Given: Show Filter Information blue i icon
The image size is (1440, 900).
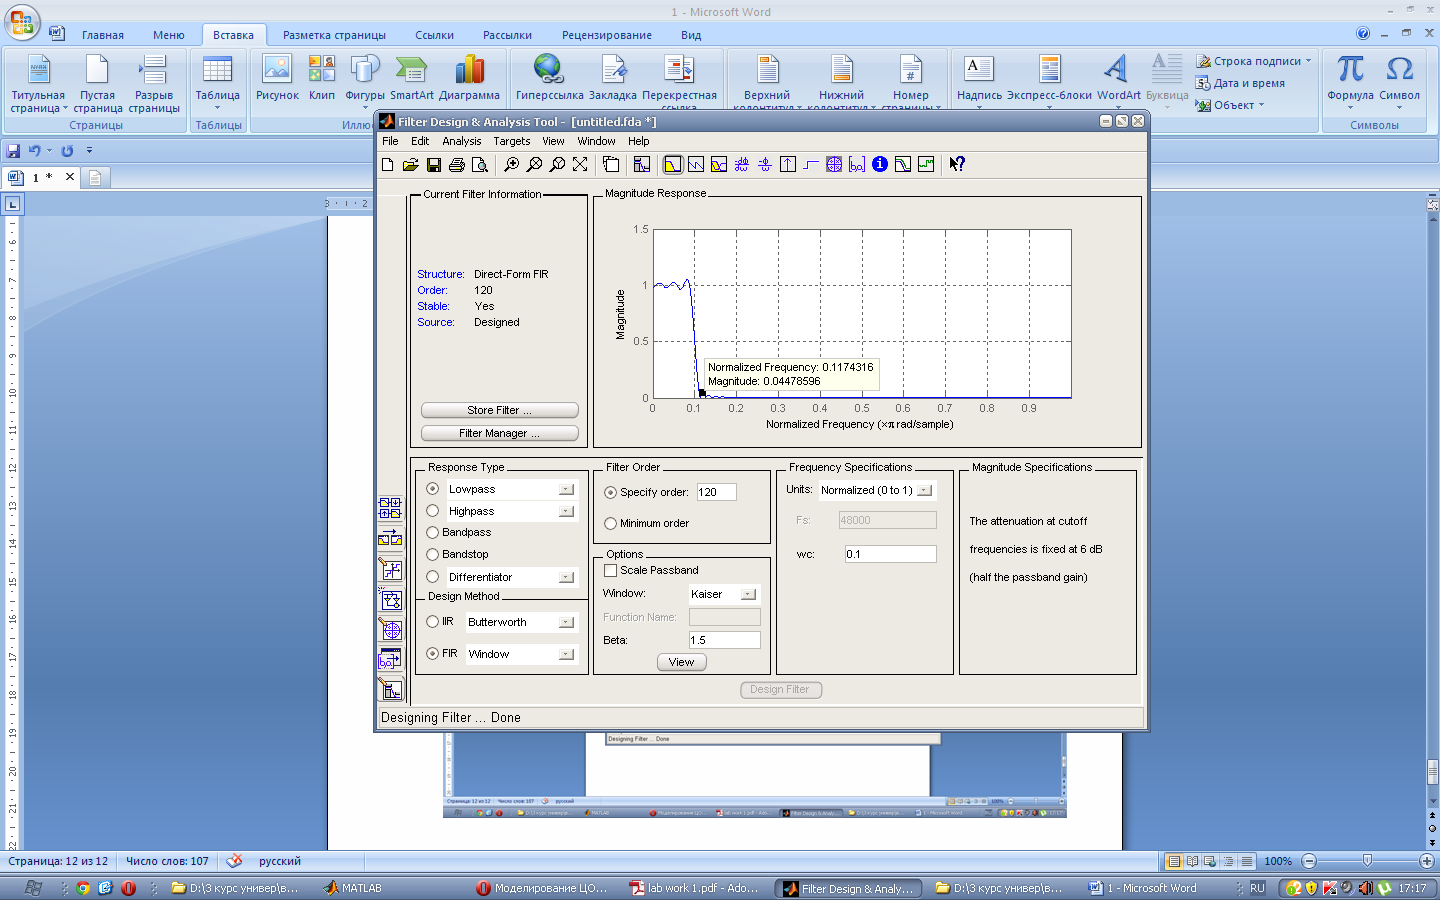Looking at the screenshot, I should click(880, 165).
